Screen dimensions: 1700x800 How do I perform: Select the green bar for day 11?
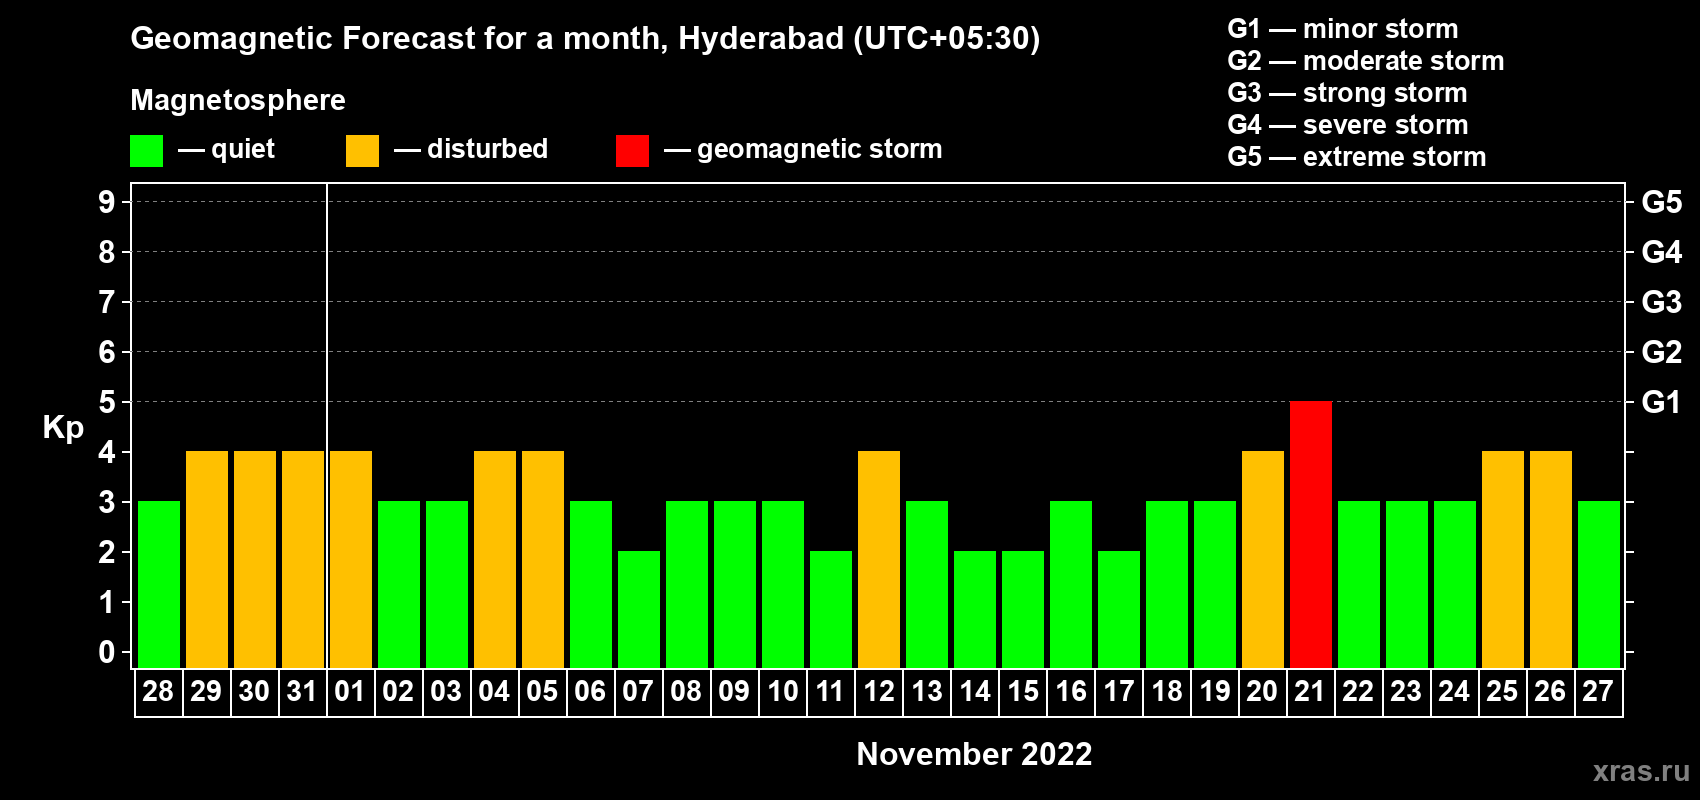(x=831, y=609)
